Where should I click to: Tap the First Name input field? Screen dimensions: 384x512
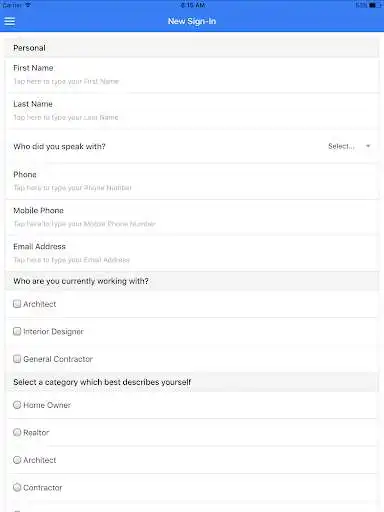click(192, 81)
